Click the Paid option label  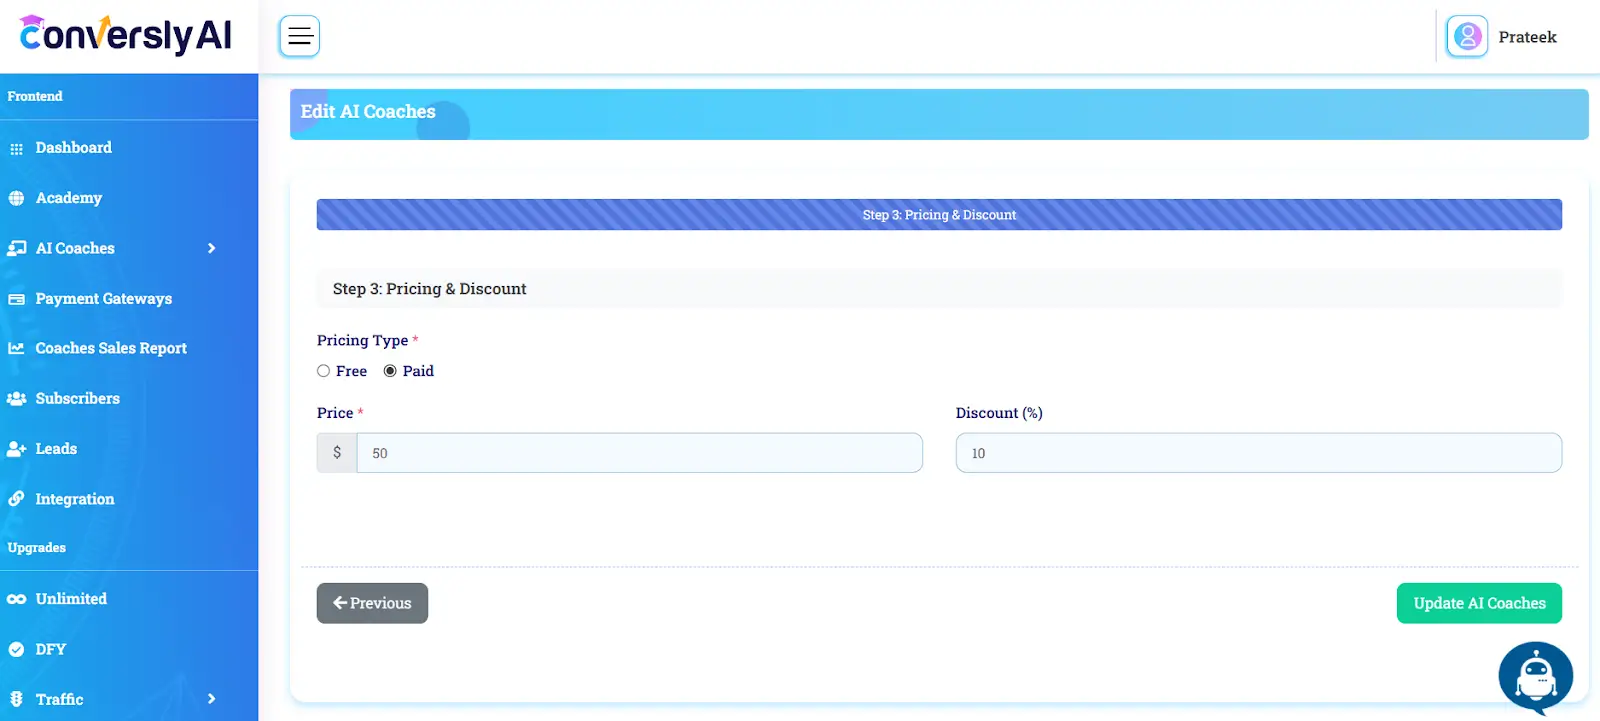(x=418, y=371)
